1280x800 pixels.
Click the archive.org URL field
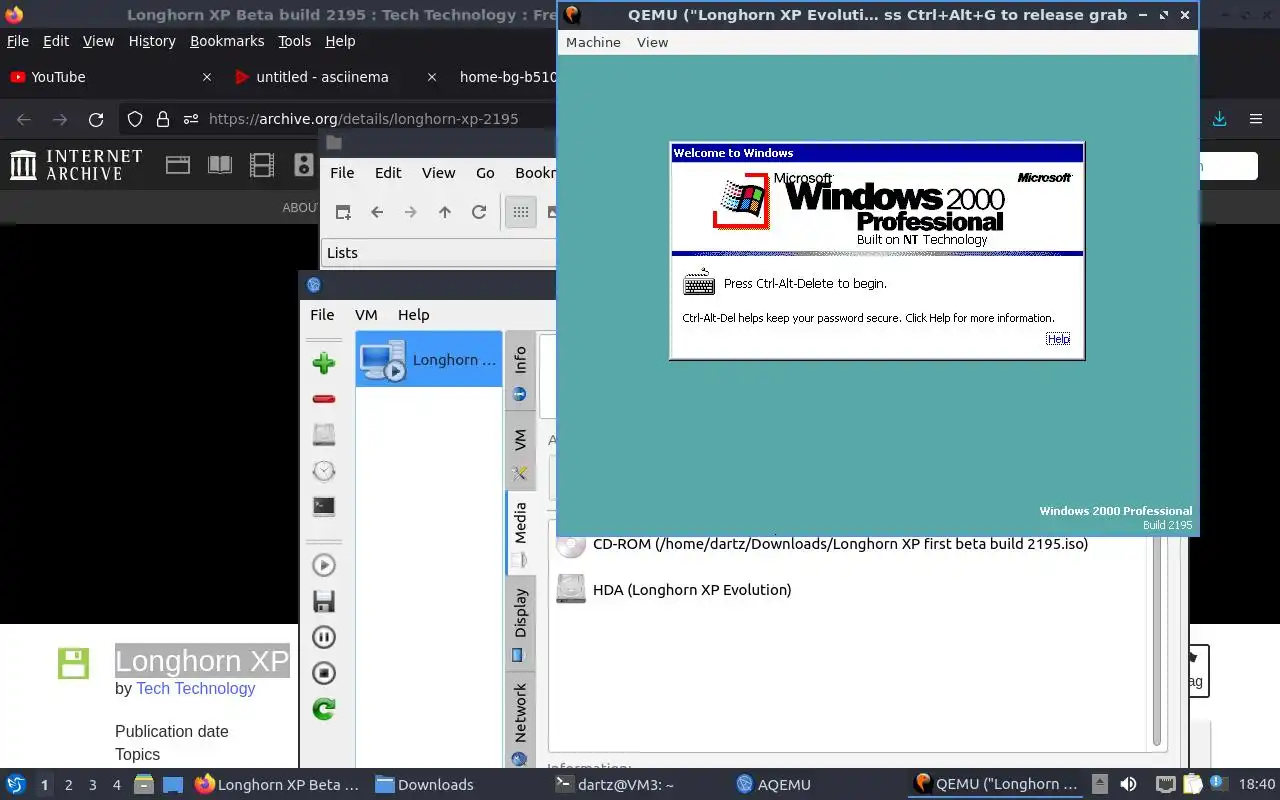pyautogui.click(x=364, y=119)
